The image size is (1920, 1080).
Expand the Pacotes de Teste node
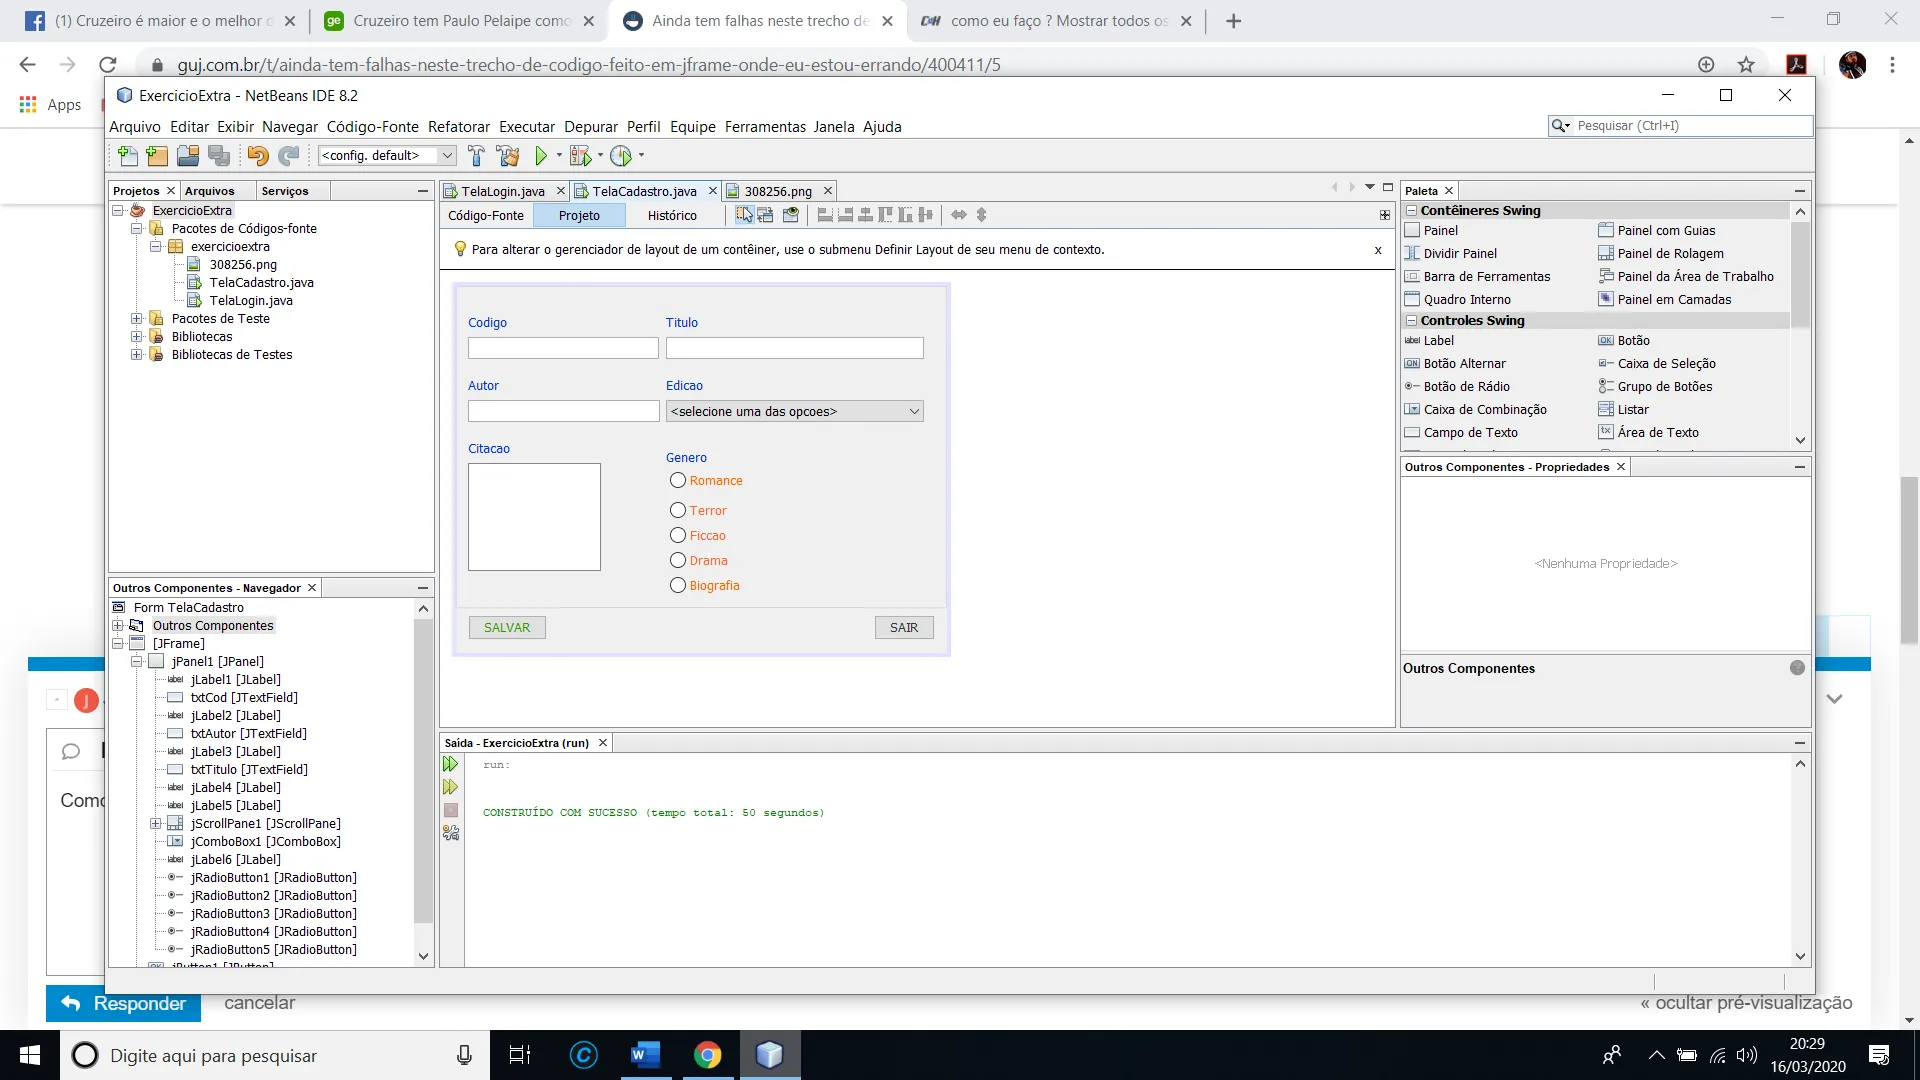[137, 319]
